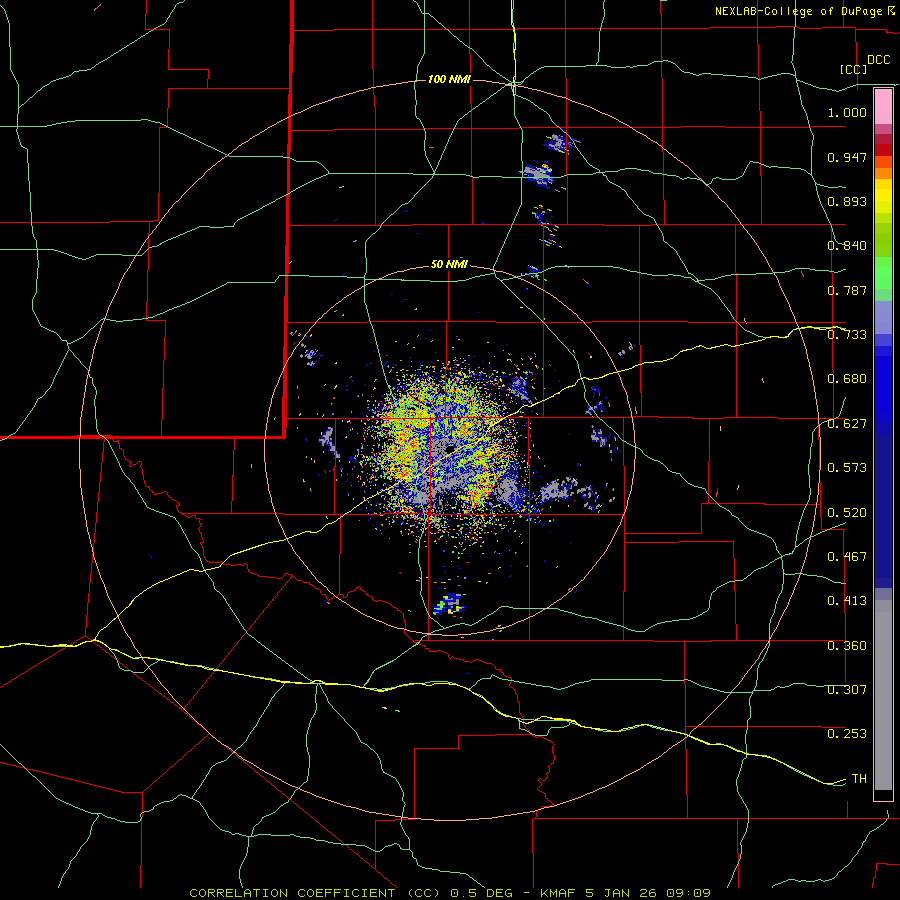Click the DCC label above the color scale
900x900 pixels.
coord(878,60)
